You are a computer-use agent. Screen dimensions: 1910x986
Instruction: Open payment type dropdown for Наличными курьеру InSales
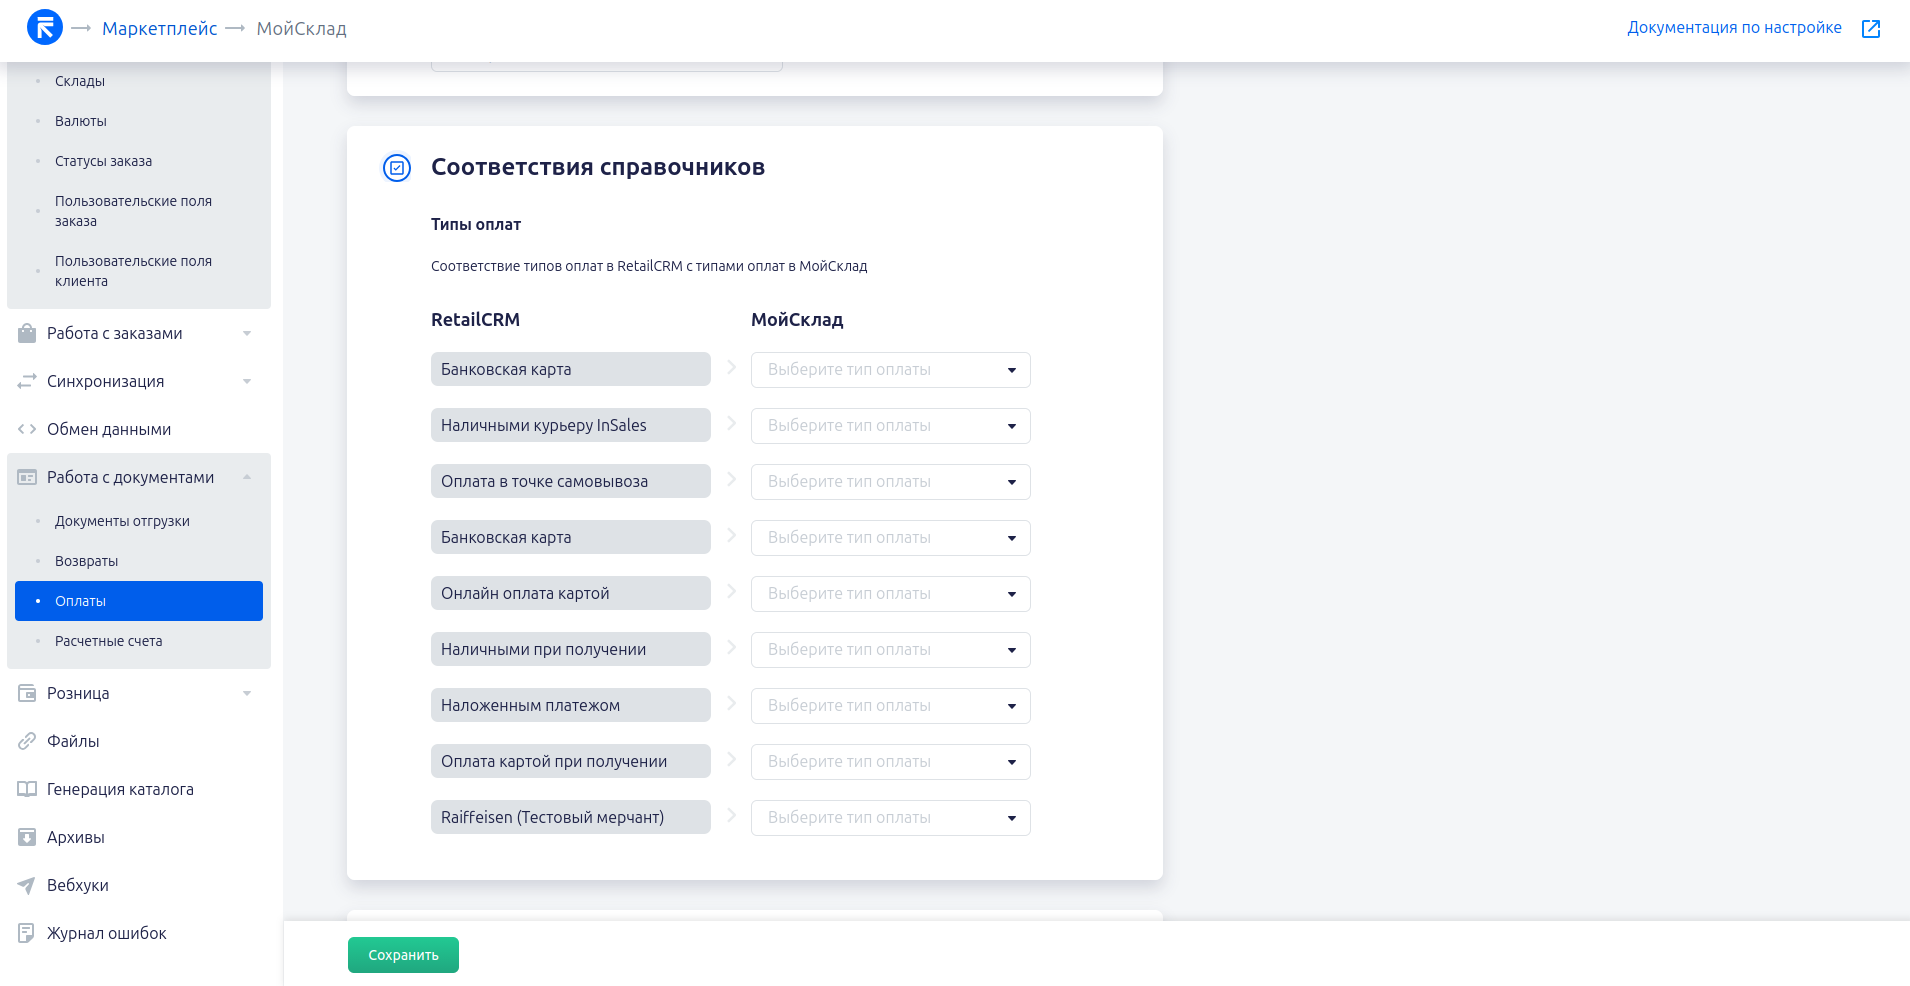[x=890, y=426]
